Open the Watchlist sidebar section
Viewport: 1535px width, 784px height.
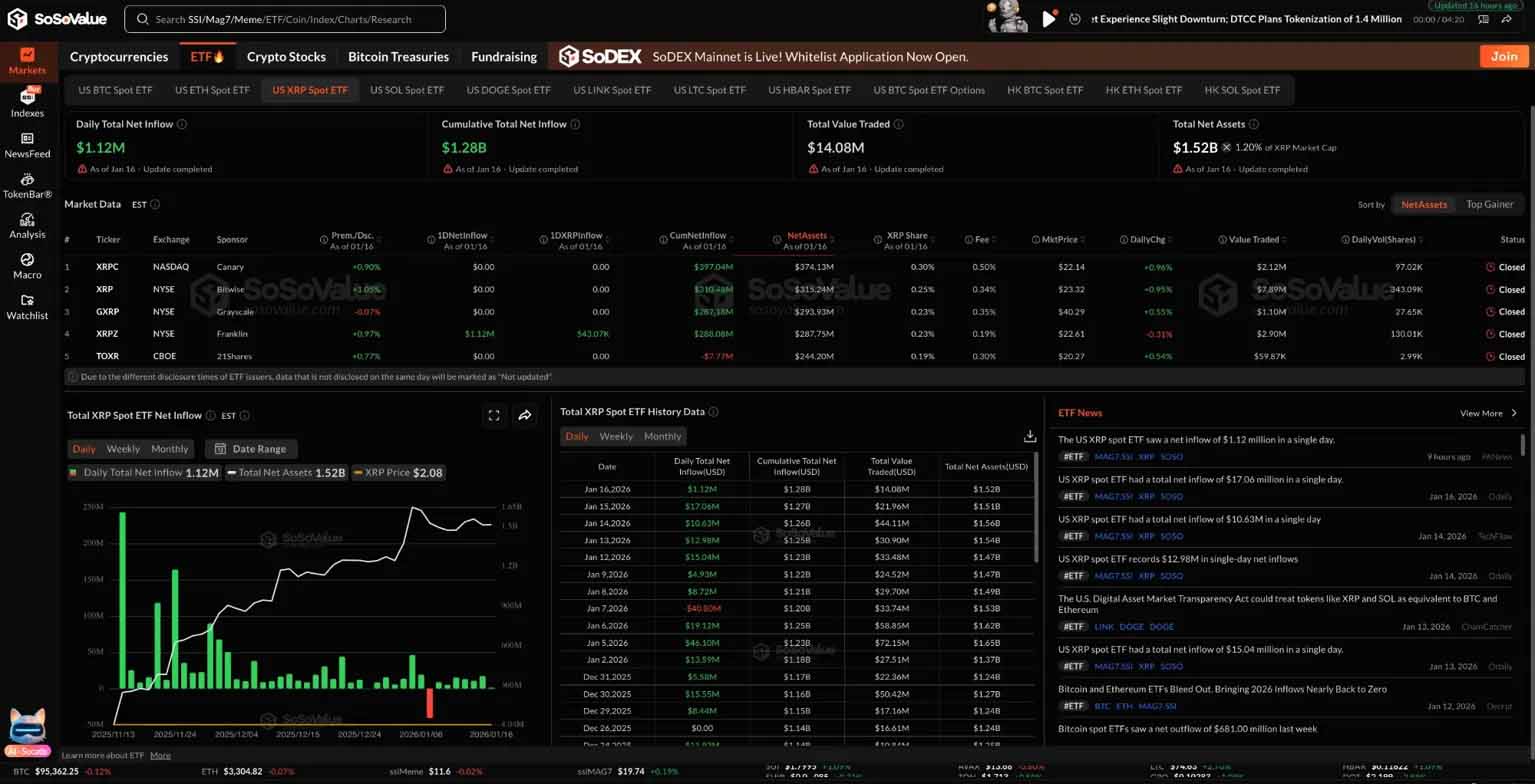[x=27, y=306]
